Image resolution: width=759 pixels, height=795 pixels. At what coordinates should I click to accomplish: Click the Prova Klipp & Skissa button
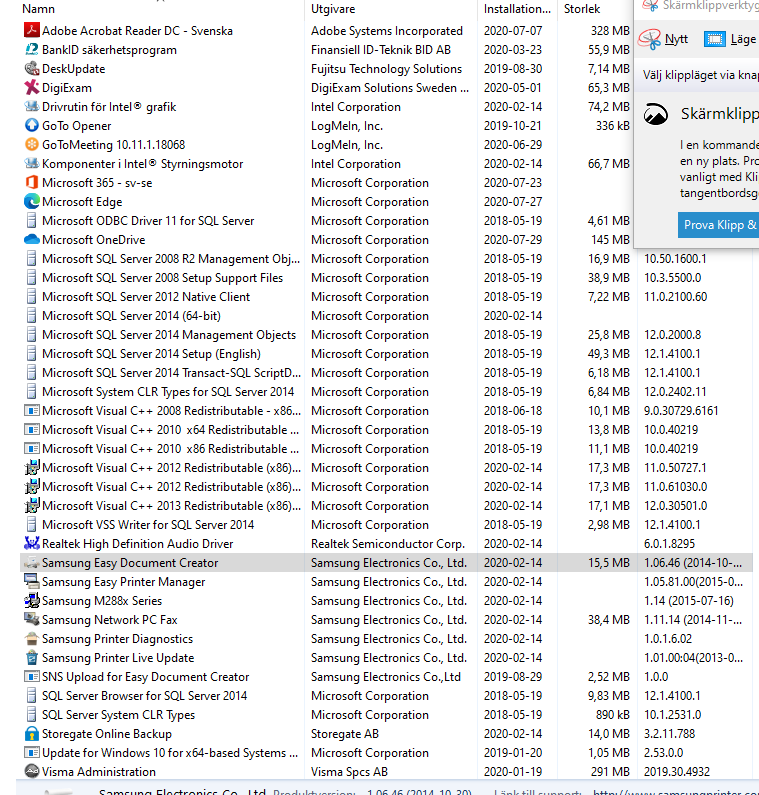point(718,225)
